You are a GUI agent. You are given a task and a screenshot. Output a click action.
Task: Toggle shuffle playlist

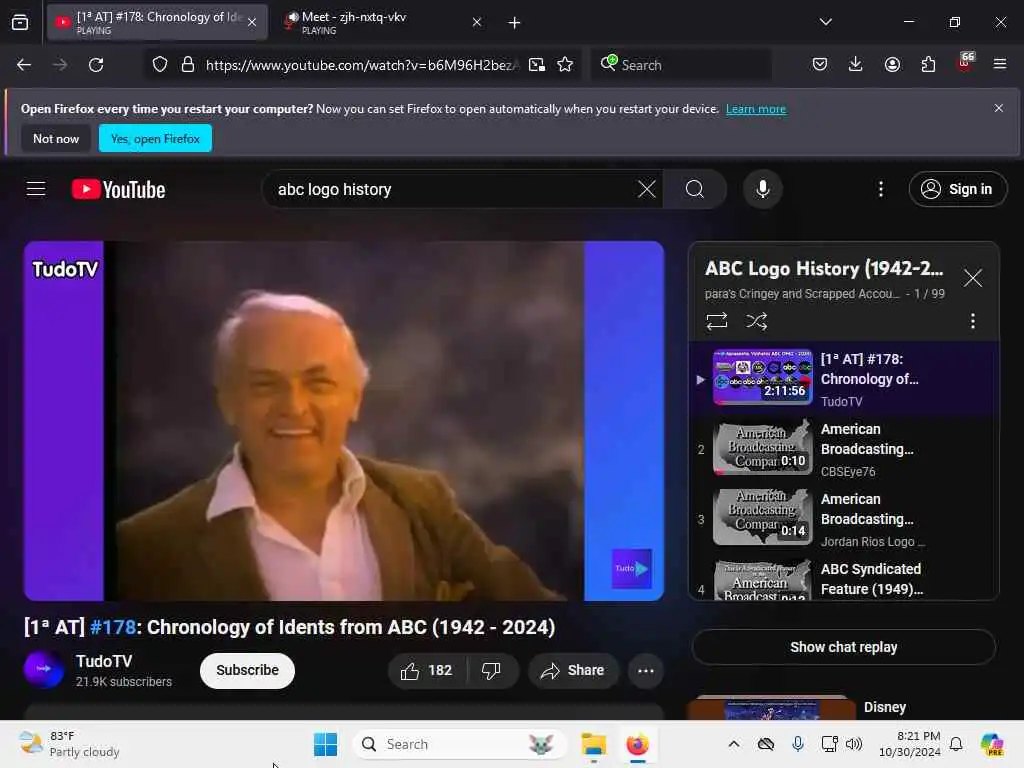756,321
